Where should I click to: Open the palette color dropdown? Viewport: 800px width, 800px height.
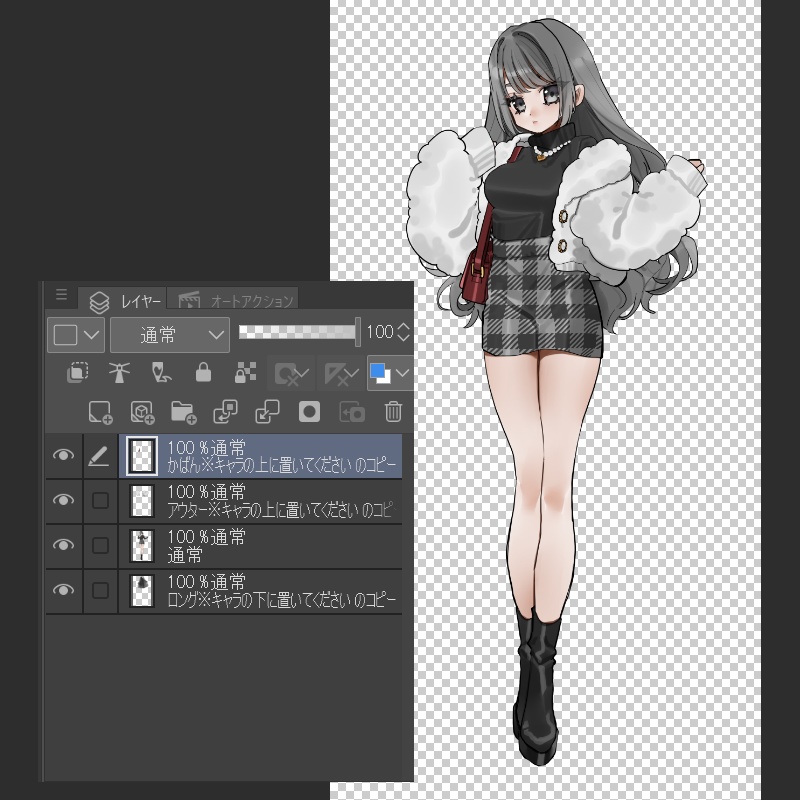tap(76, 335)
